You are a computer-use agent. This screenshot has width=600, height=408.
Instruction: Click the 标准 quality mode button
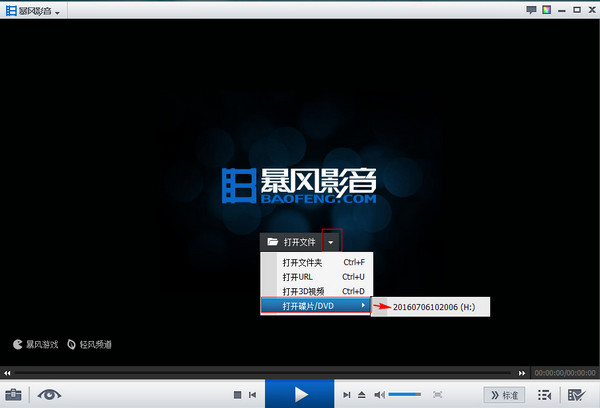(504, 395)
